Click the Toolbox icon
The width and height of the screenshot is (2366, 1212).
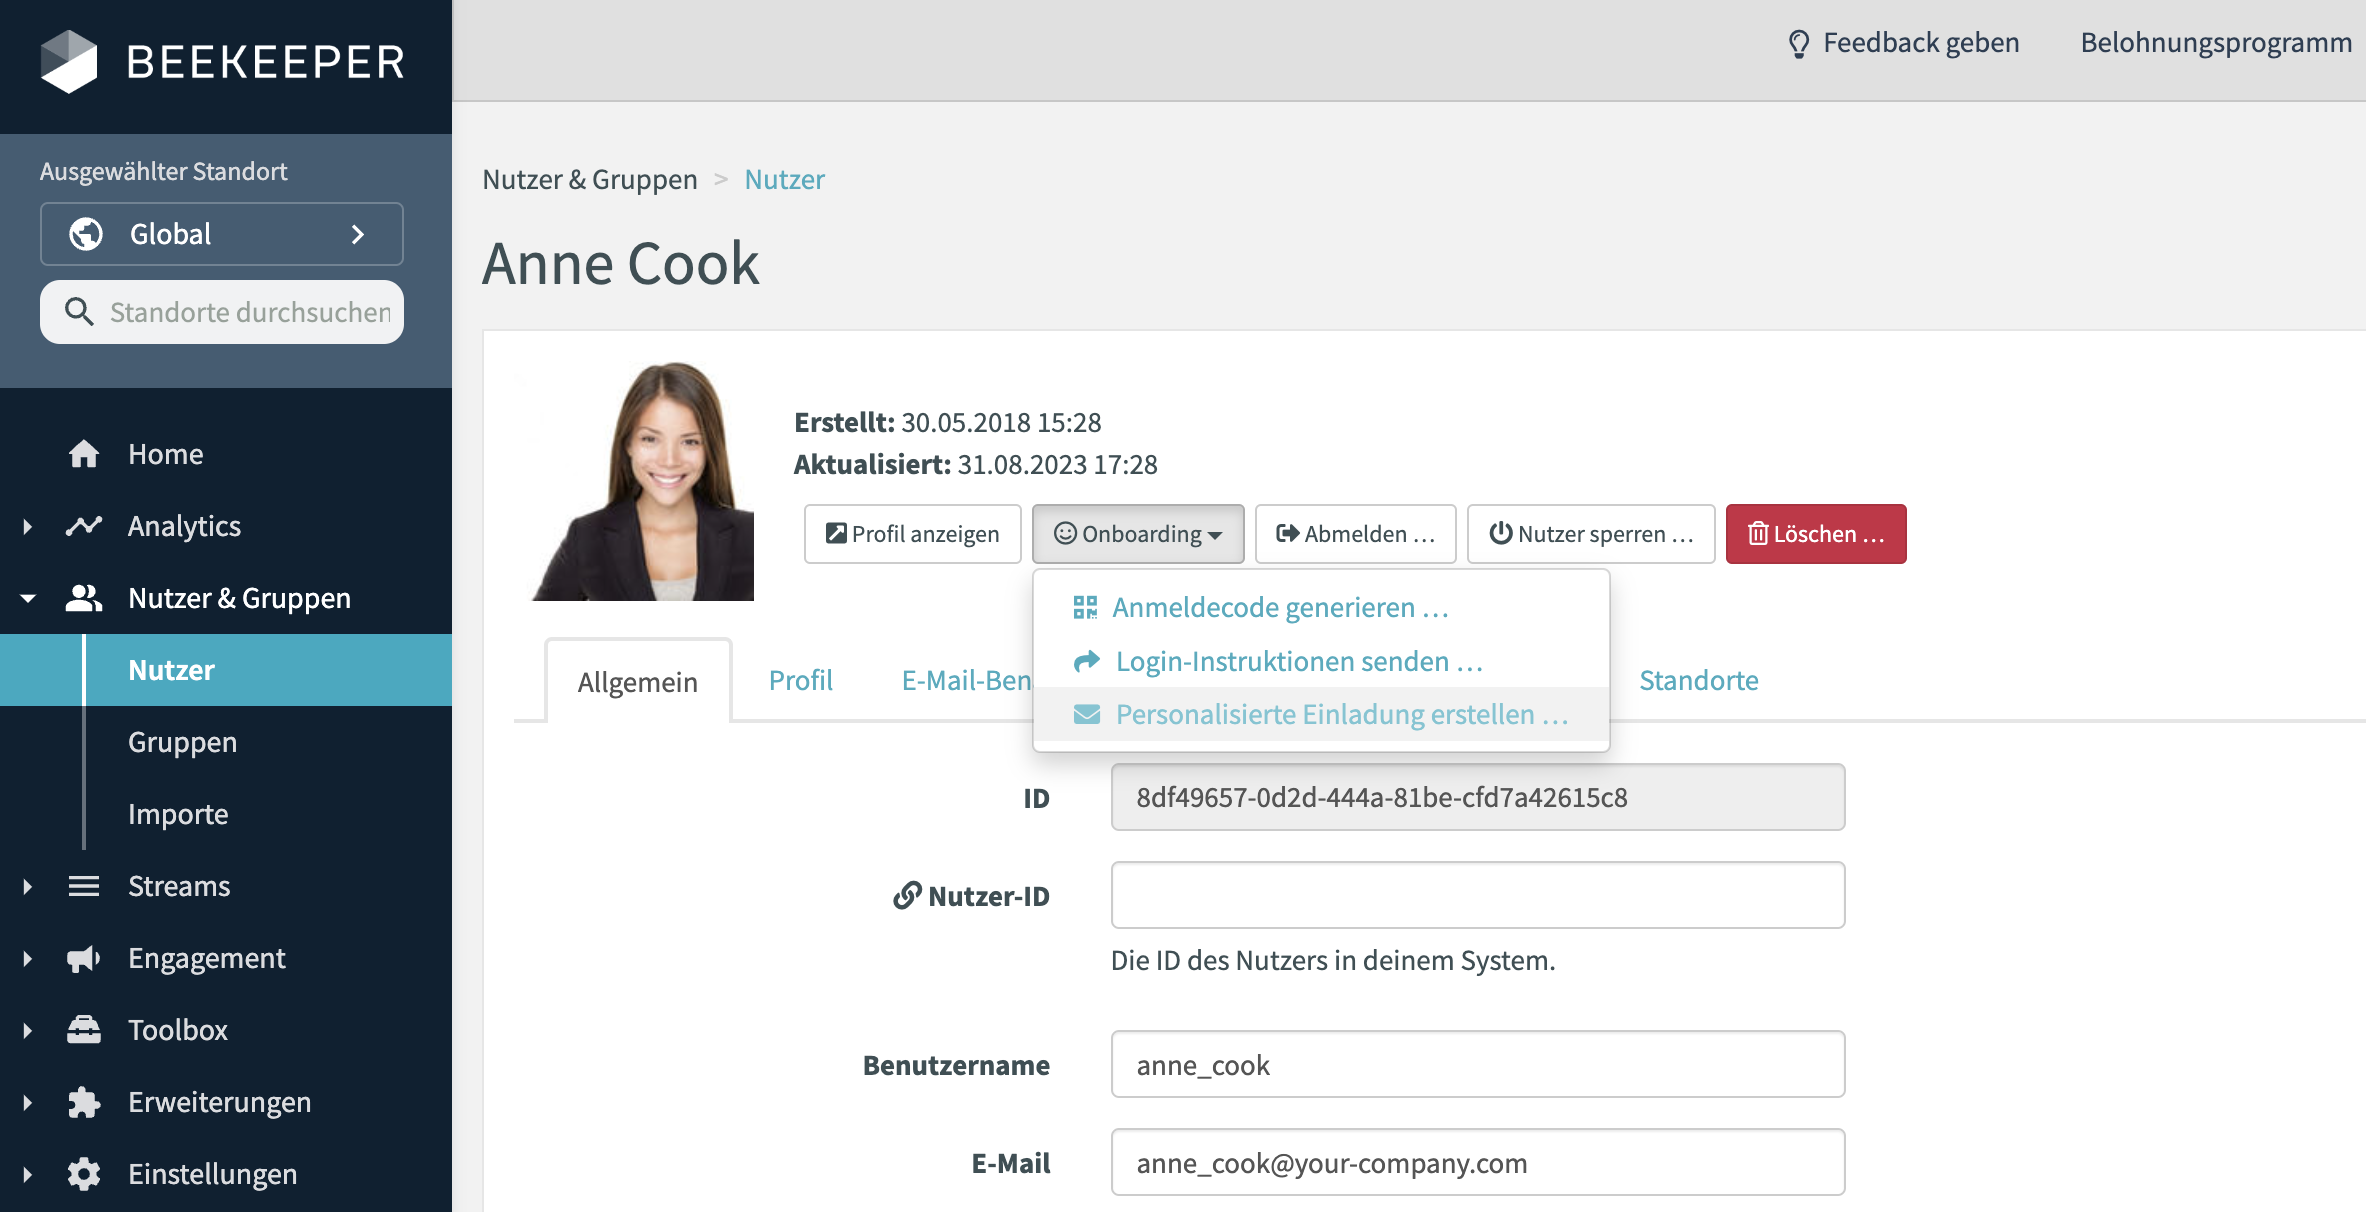point(83,1029)
